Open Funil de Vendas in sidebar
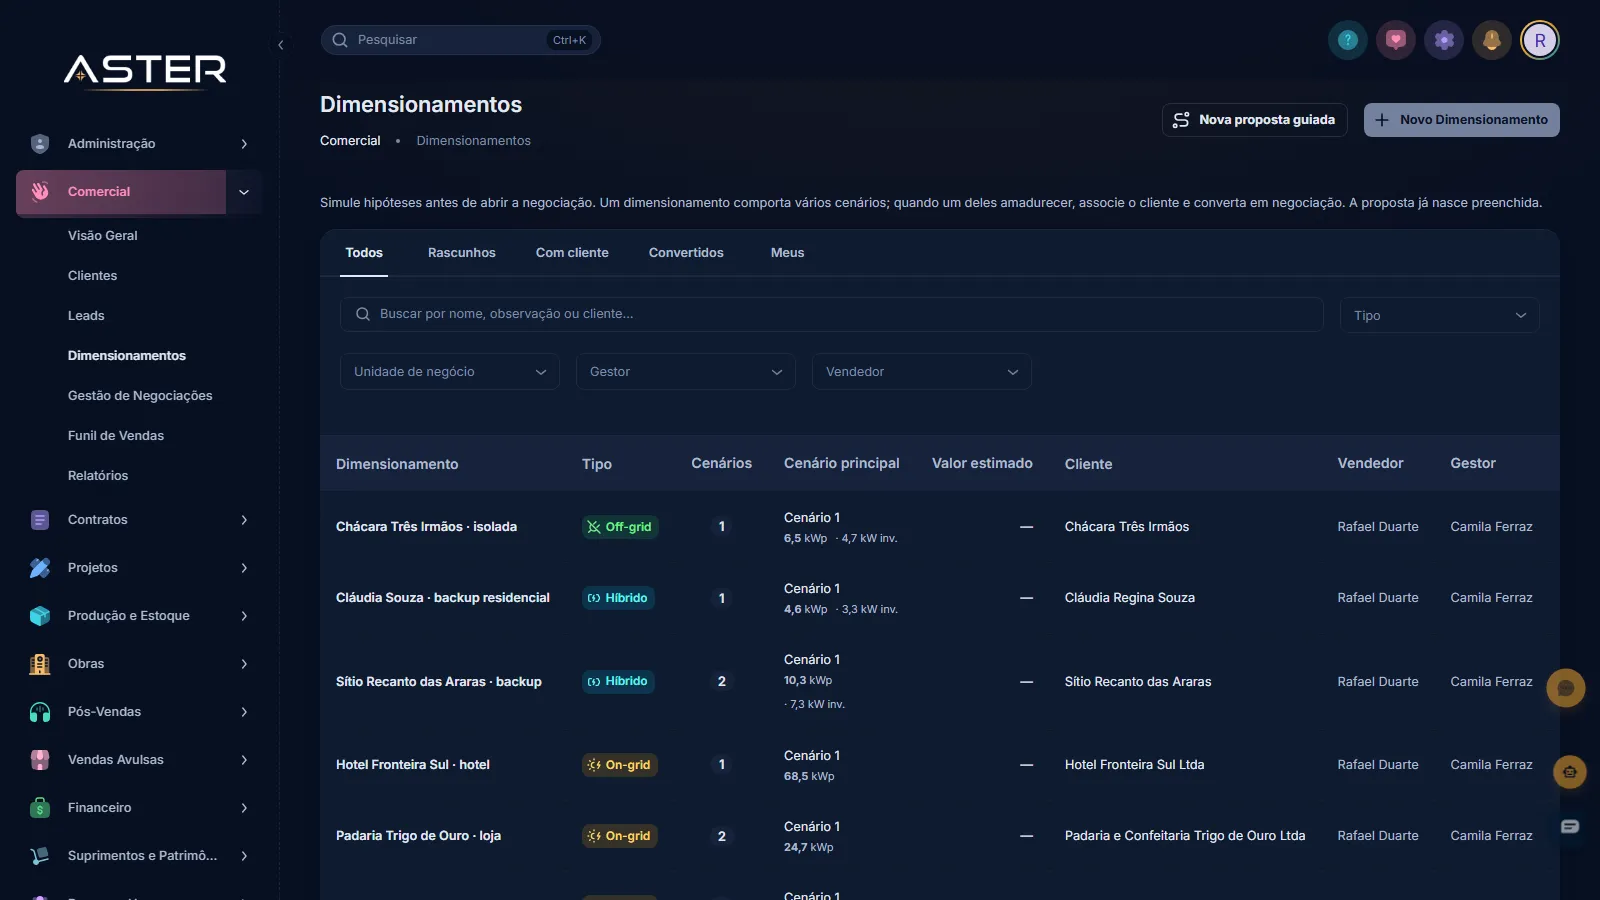This screenshot has width=1600, height=900. click(x=116, y=436)
